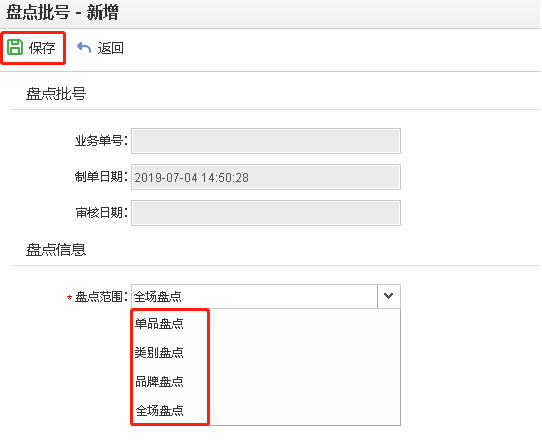The image size is (542, 444).
Task: Click the blue return arrow icon
Action: pyautogui.click(x=84, y=48)
